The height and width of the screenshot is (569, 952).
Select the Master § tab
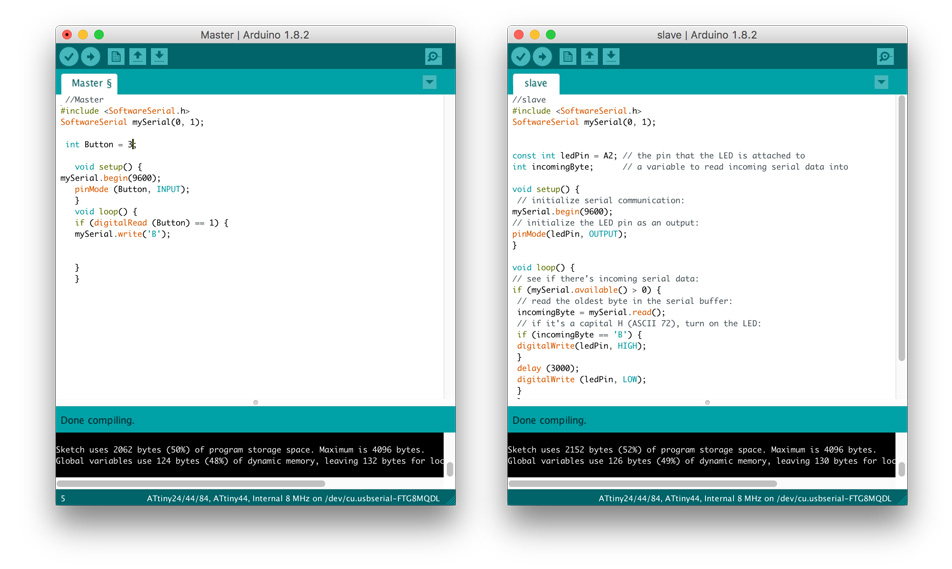(89, 83)
